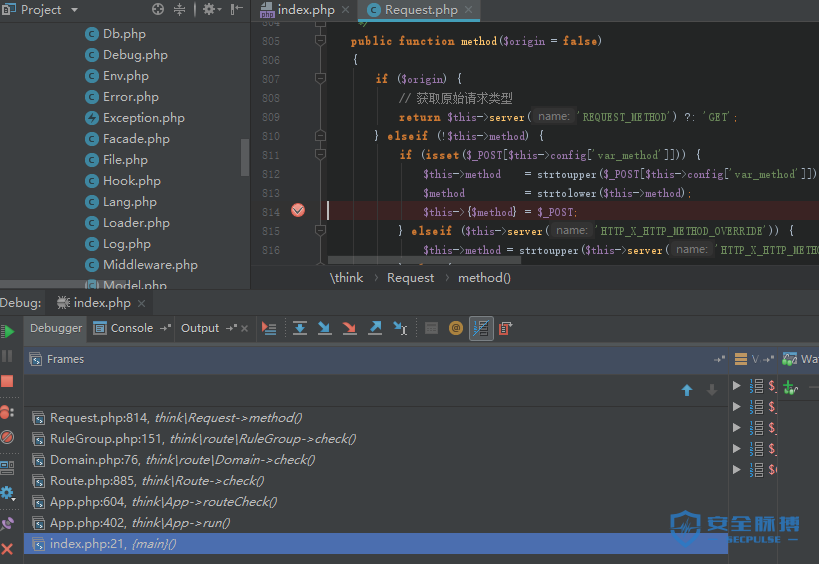819x564 pixels.
Task: Select the Domain.php:76 stack frame
Action: tap(376, 460)
